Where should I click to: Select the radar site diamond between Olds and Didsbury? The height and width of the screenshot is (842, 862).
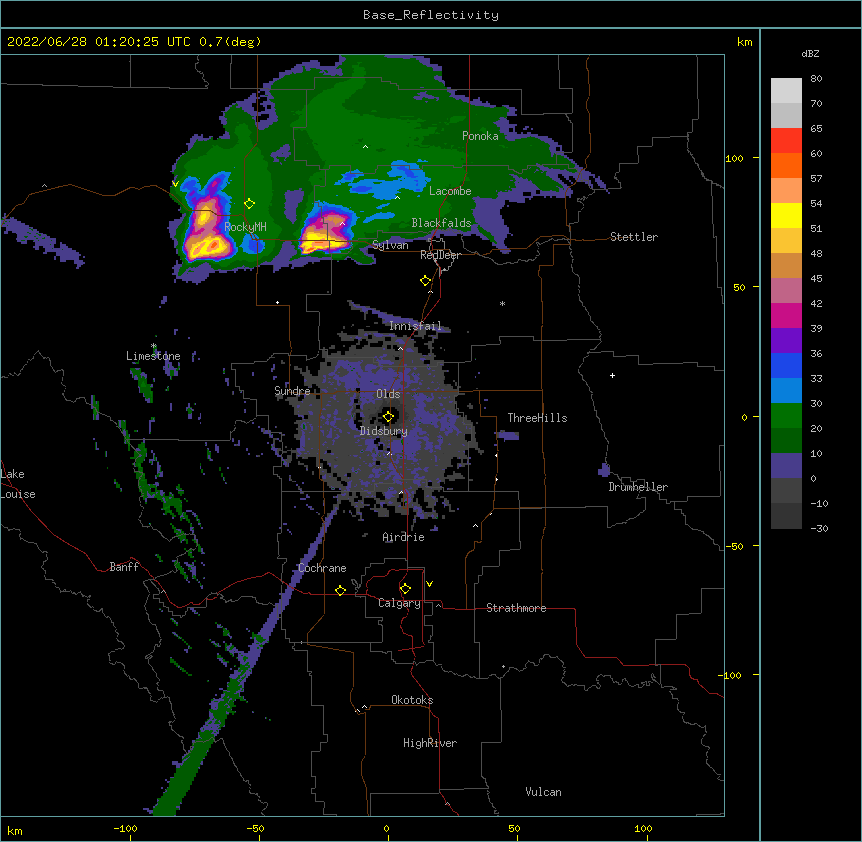pos(389,416)
